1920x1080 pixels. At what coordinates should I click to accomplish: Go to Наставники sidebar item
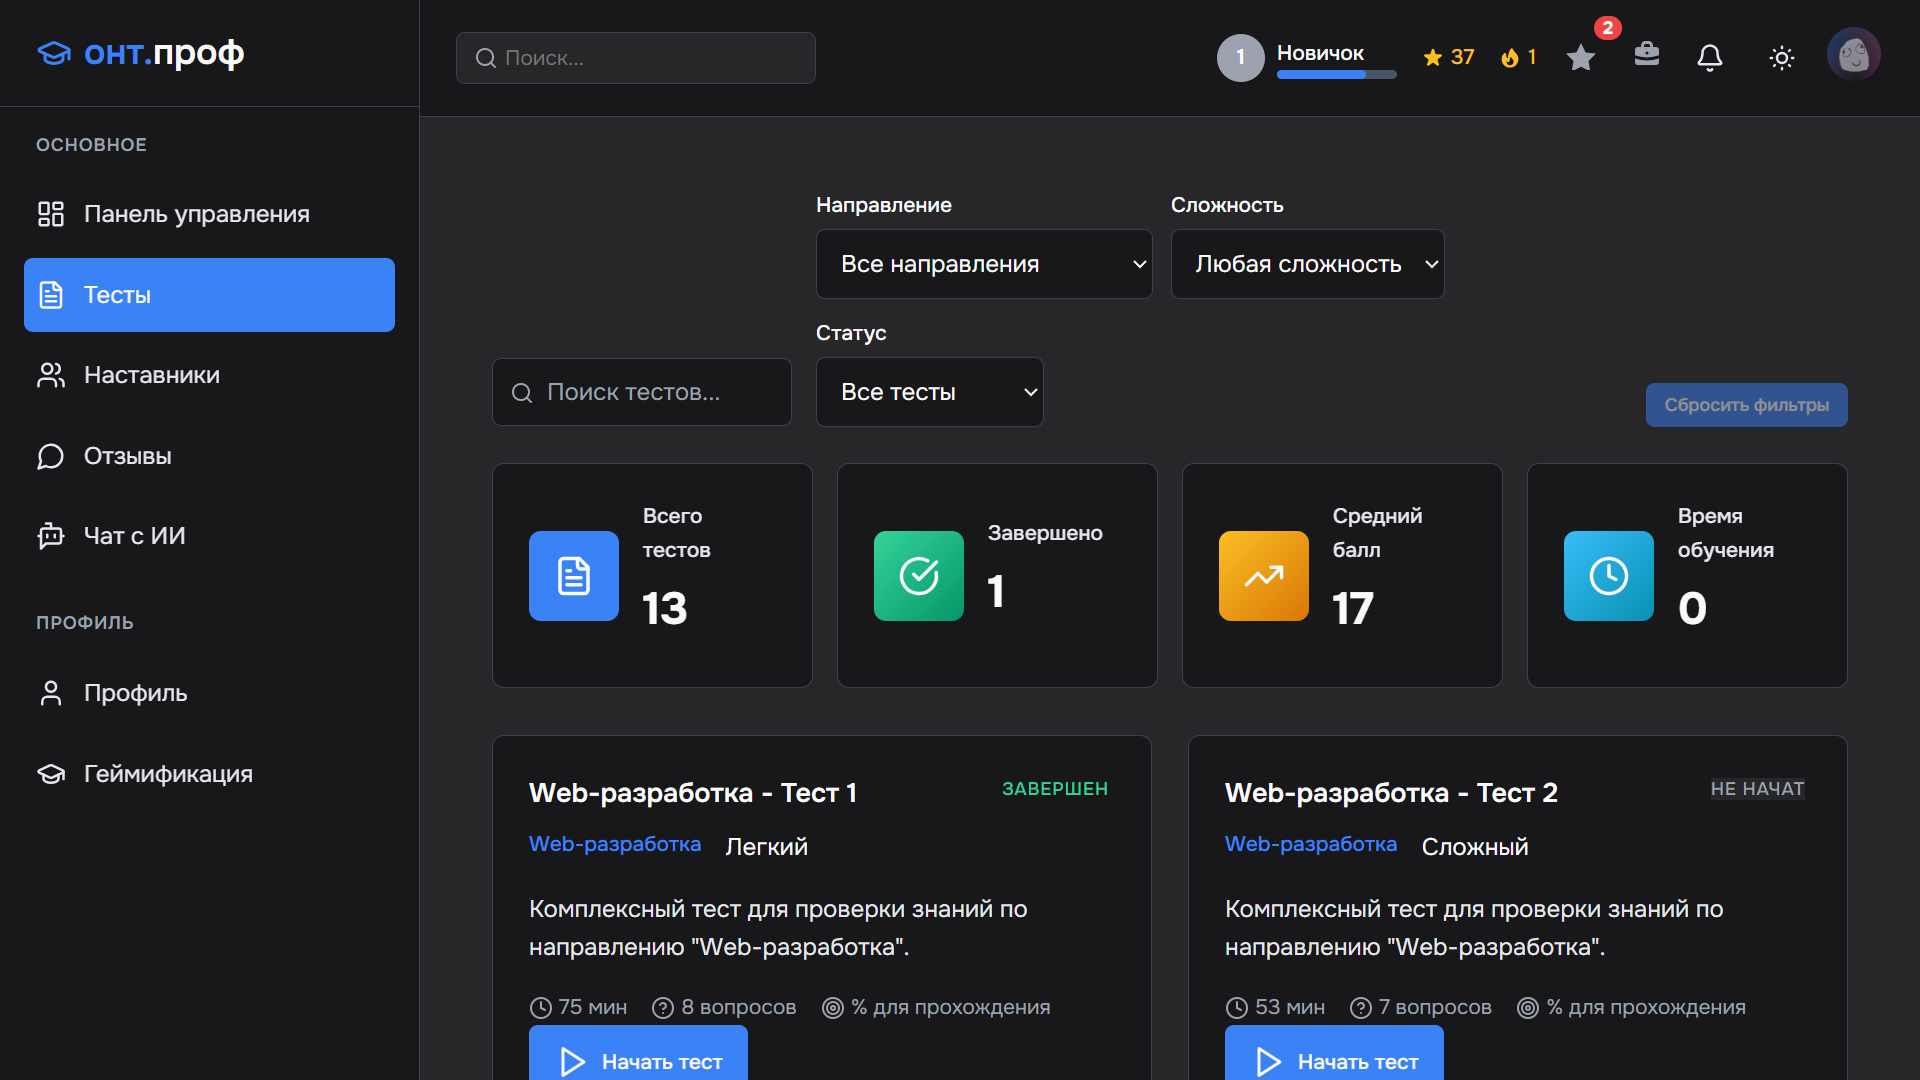coord(152,375)
